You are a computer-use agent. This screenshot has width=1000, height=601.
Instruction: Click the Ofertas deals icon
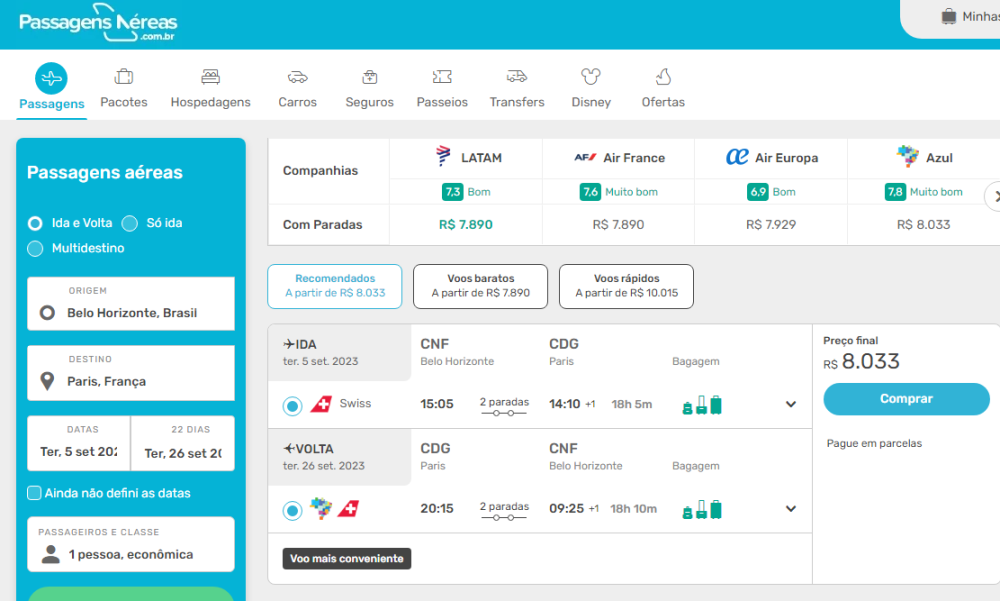663,77
